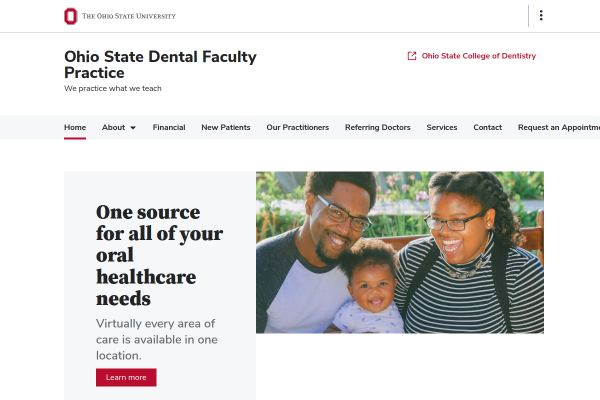Click the external link icon beside College of Dentistry

click(412, 56)
